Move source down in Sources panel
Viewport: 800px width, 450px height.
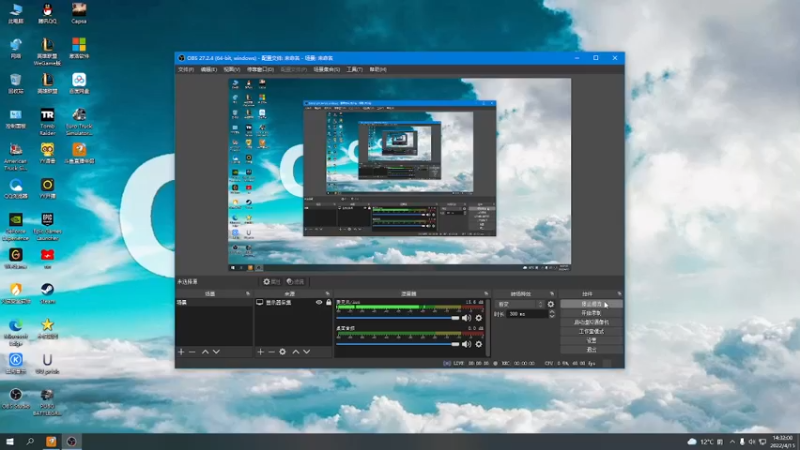[x=307, y=352]
